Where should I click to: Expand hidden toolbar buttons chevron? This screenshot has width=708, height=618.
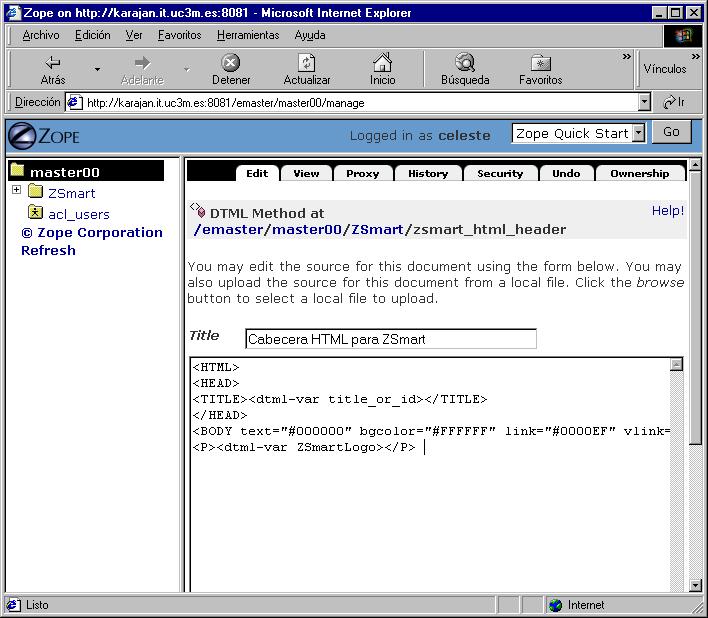626,57
